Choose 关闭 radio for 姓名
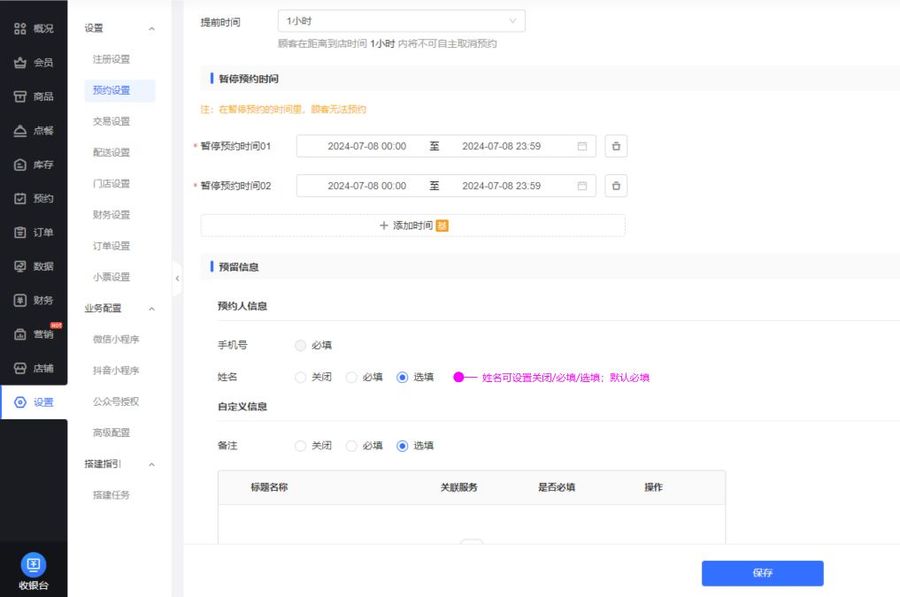The image size is (900, 597). tap(301, 377)
